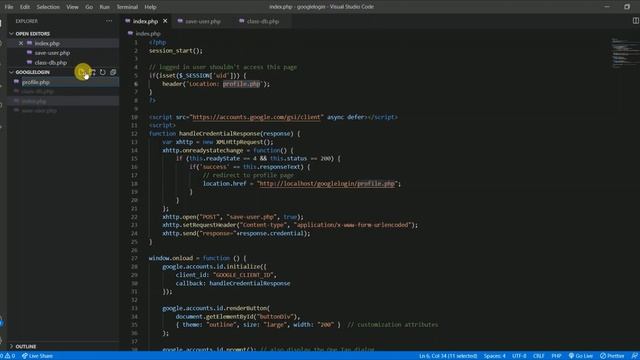Close index.php editor tab with X
Image resolution: width=640 pixels, height=360 pixels.
pos(165,21)
